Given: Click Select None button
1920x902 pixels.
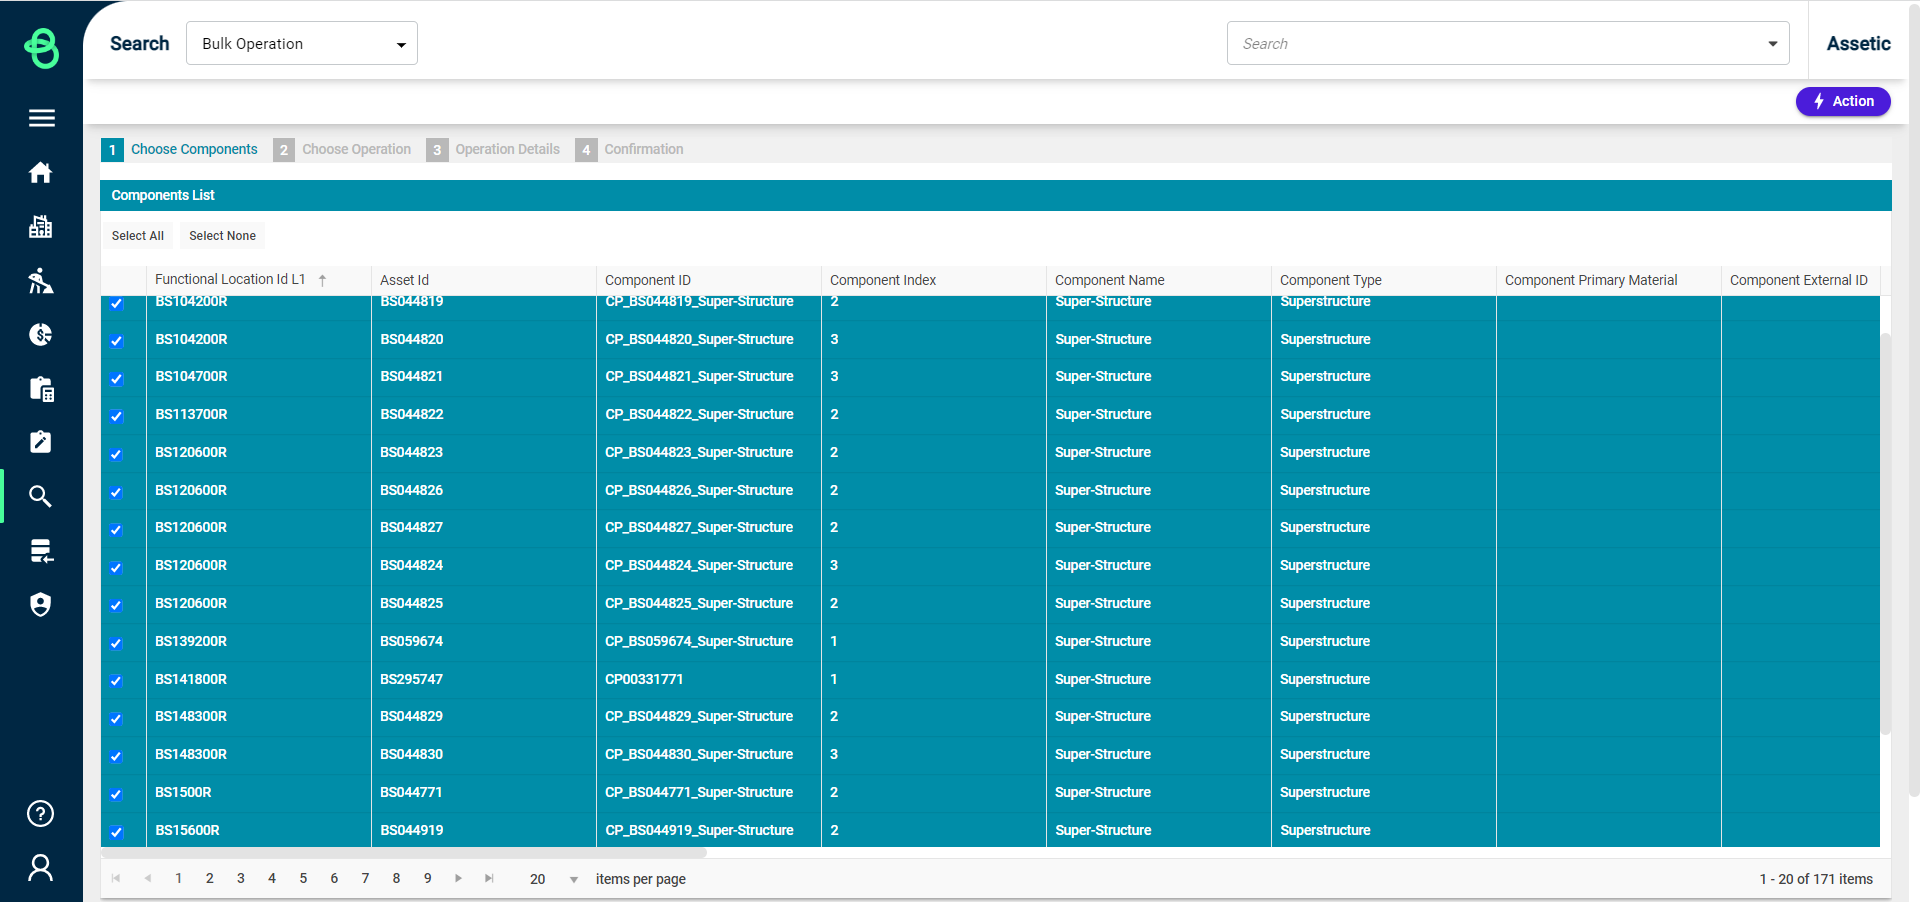Looking at the screenshot, I should click(223, 236).
